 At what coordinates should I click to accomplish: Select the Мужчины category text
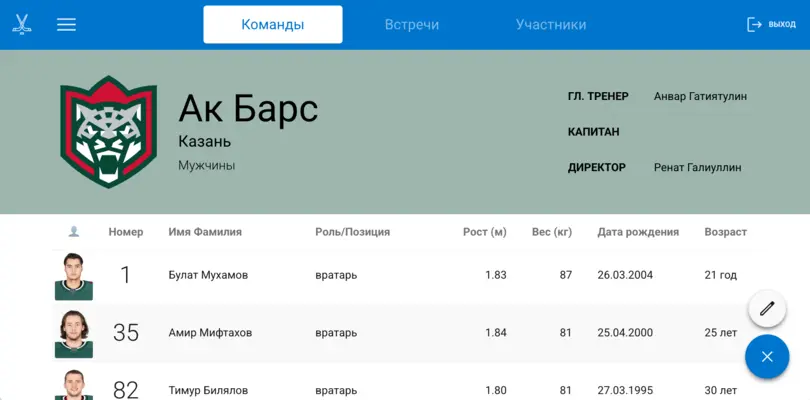point(207,165)
